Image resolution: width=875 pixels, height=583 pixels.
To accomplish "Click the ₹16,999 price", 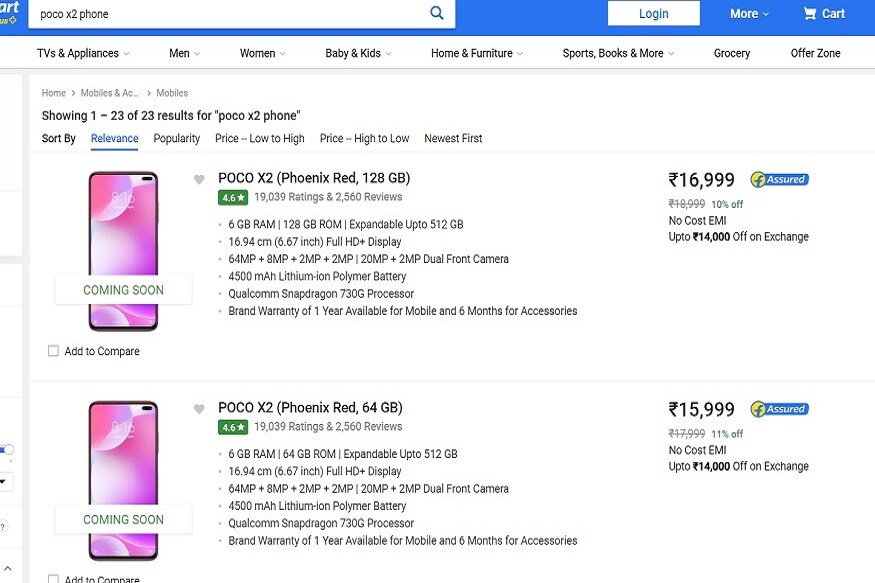I will pyautogui.click(x=701, y=180).
